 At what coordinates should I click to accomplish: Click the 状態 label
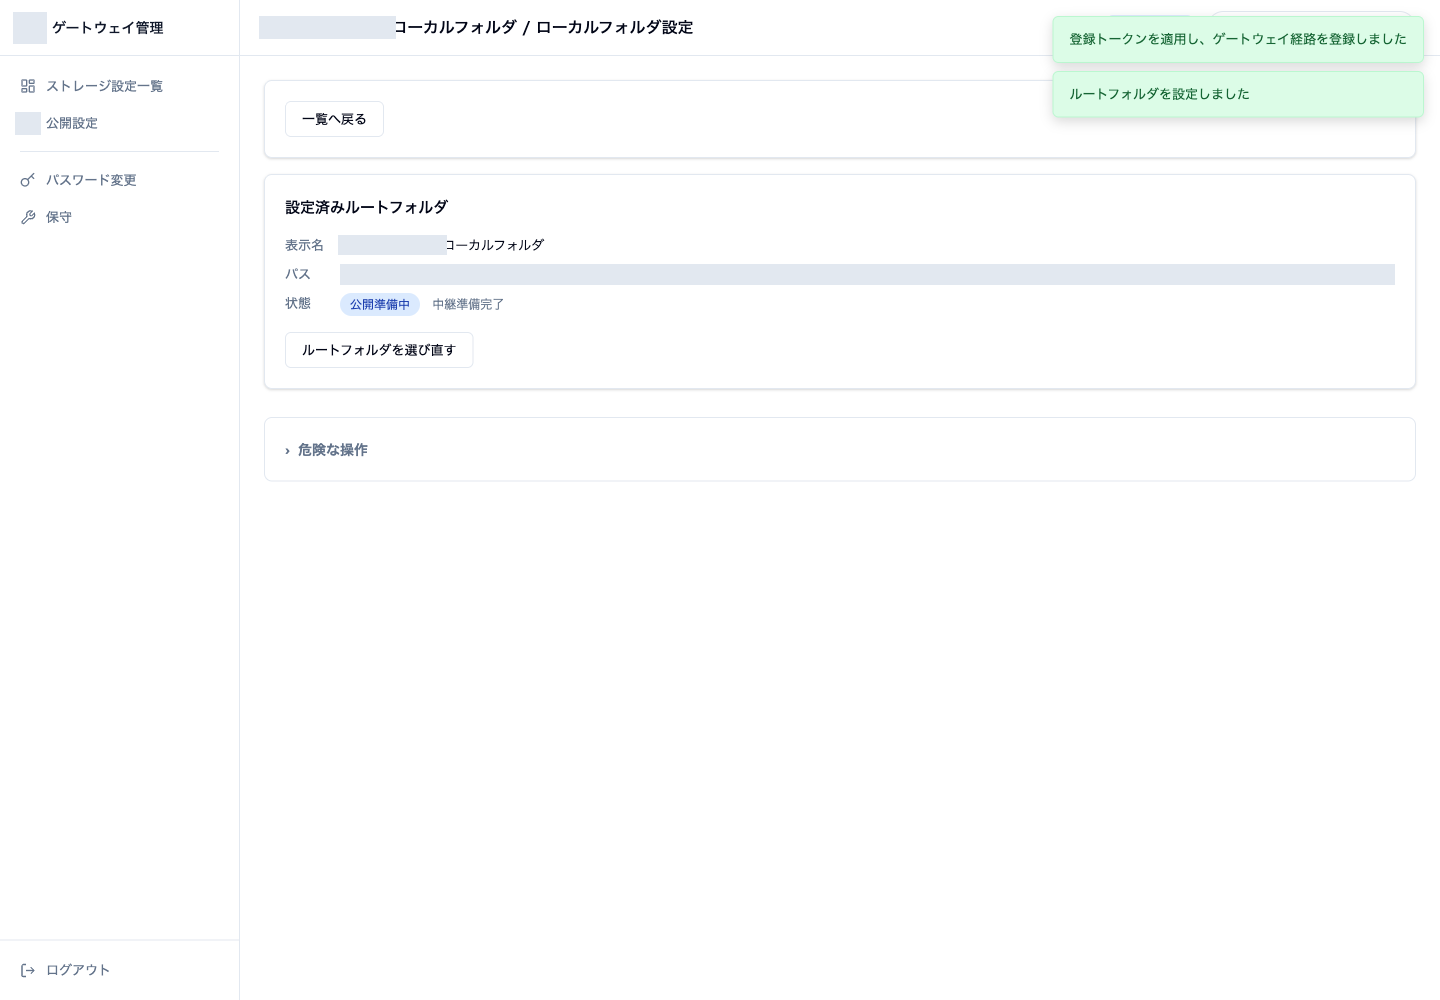point(298,303)
